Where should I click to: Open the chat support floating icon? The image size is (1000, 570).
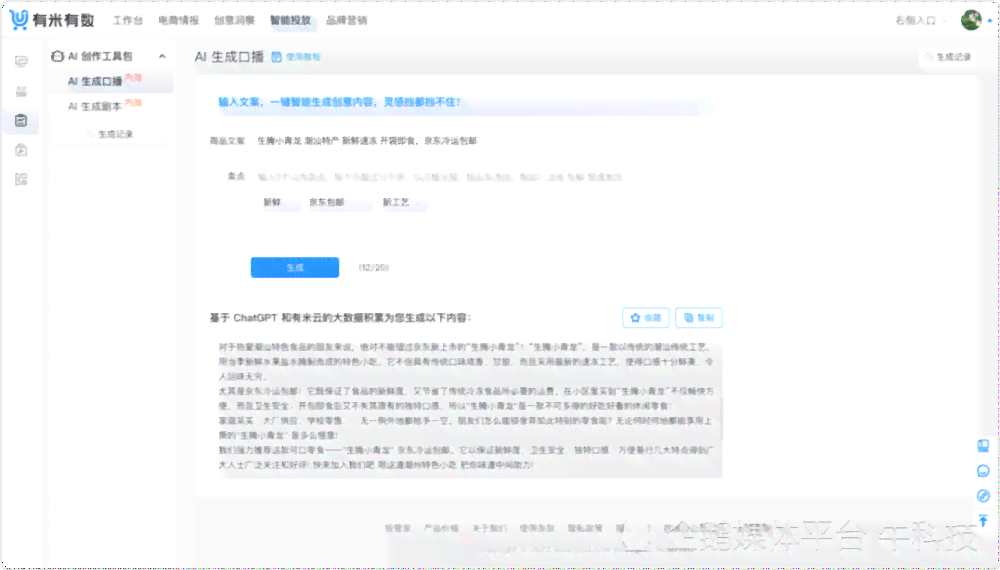tap(983, 471)
